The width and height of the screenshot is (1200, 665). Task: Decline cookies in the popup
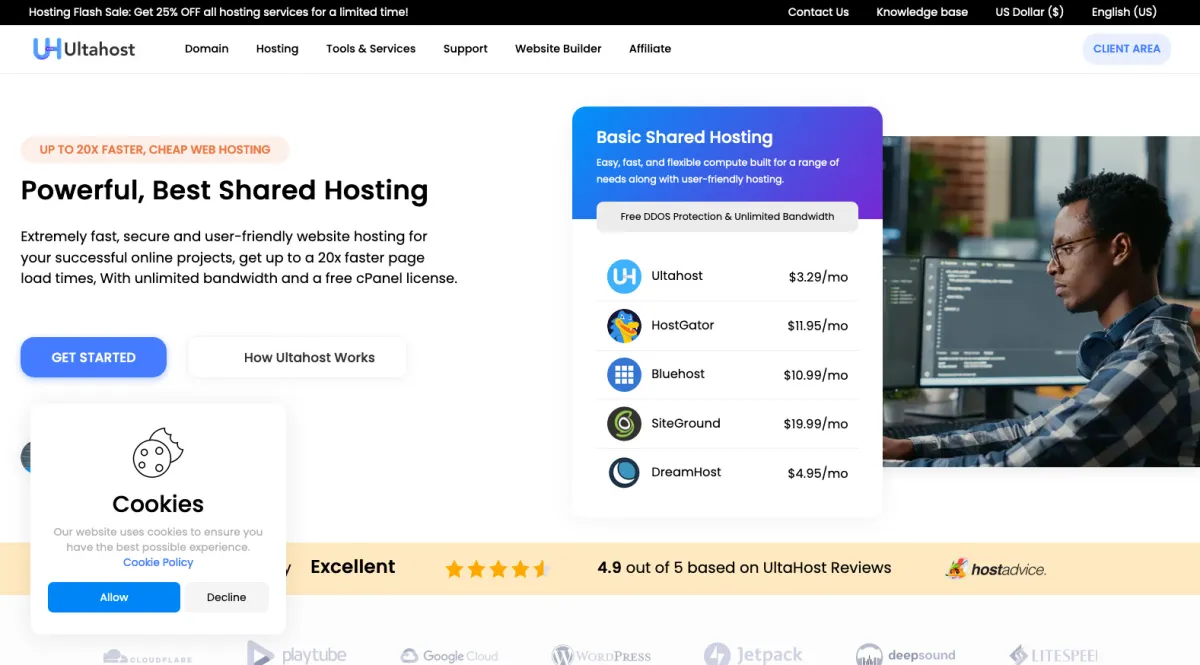pyautogui.click(x=227, y=597)
